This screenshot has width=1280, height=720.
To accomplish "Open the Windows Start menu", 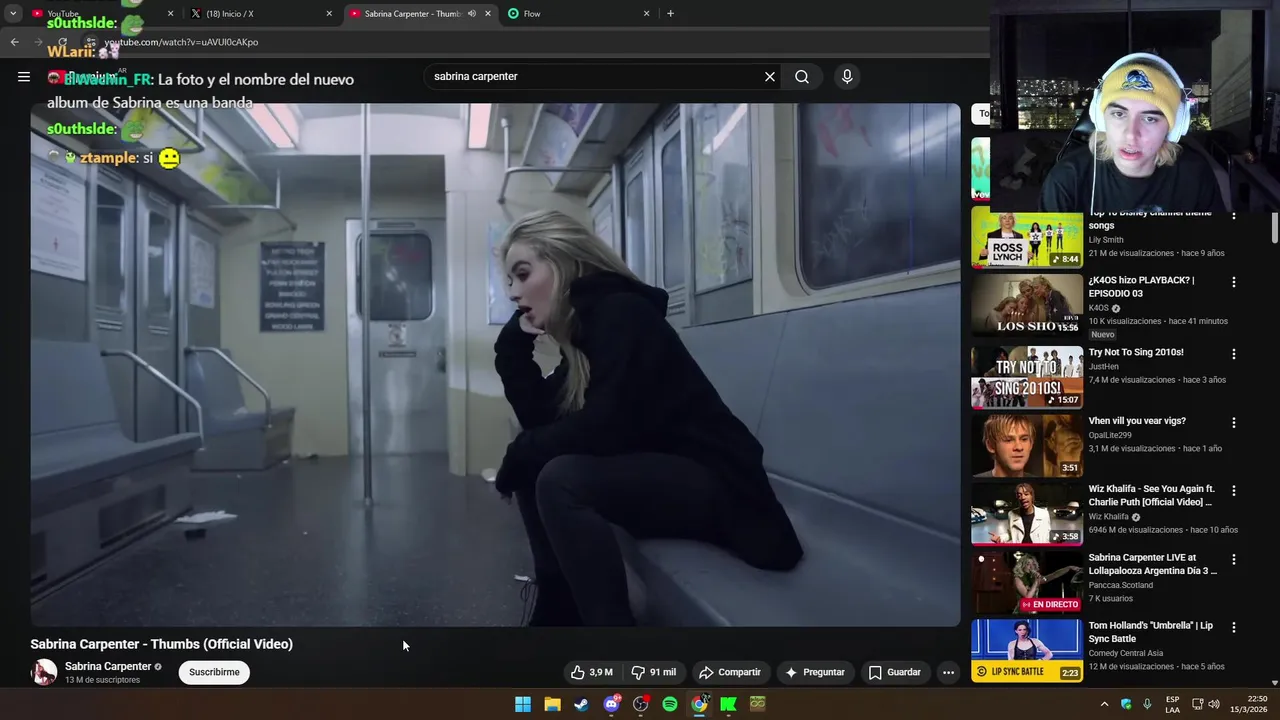I will click(x=523, y=704).
